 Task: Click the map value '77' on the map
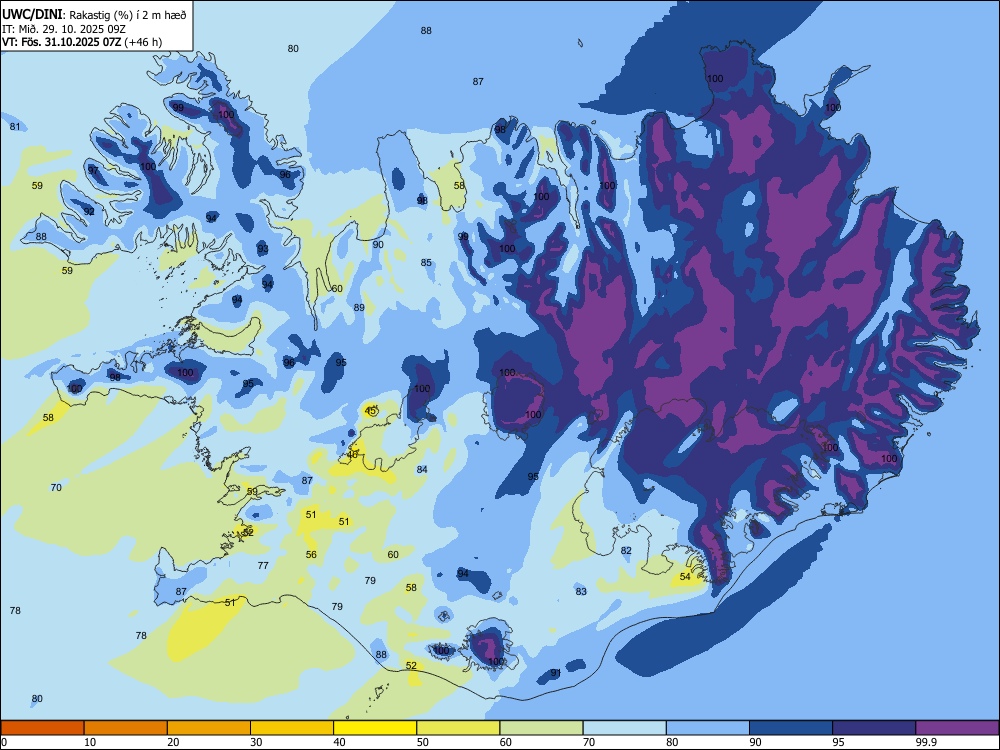point(263,565)
